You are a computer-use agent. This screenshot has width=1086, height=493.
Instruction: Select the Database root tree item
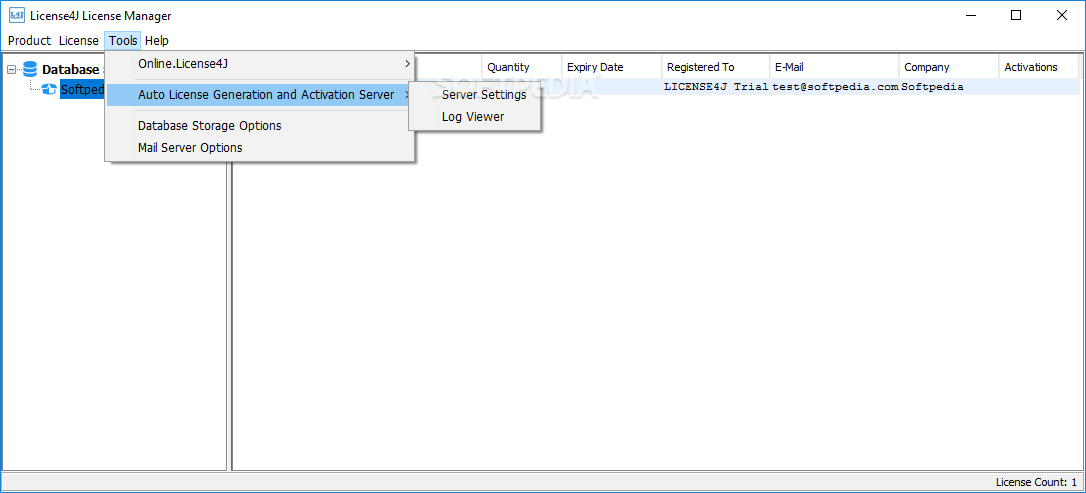click(71, 69)
